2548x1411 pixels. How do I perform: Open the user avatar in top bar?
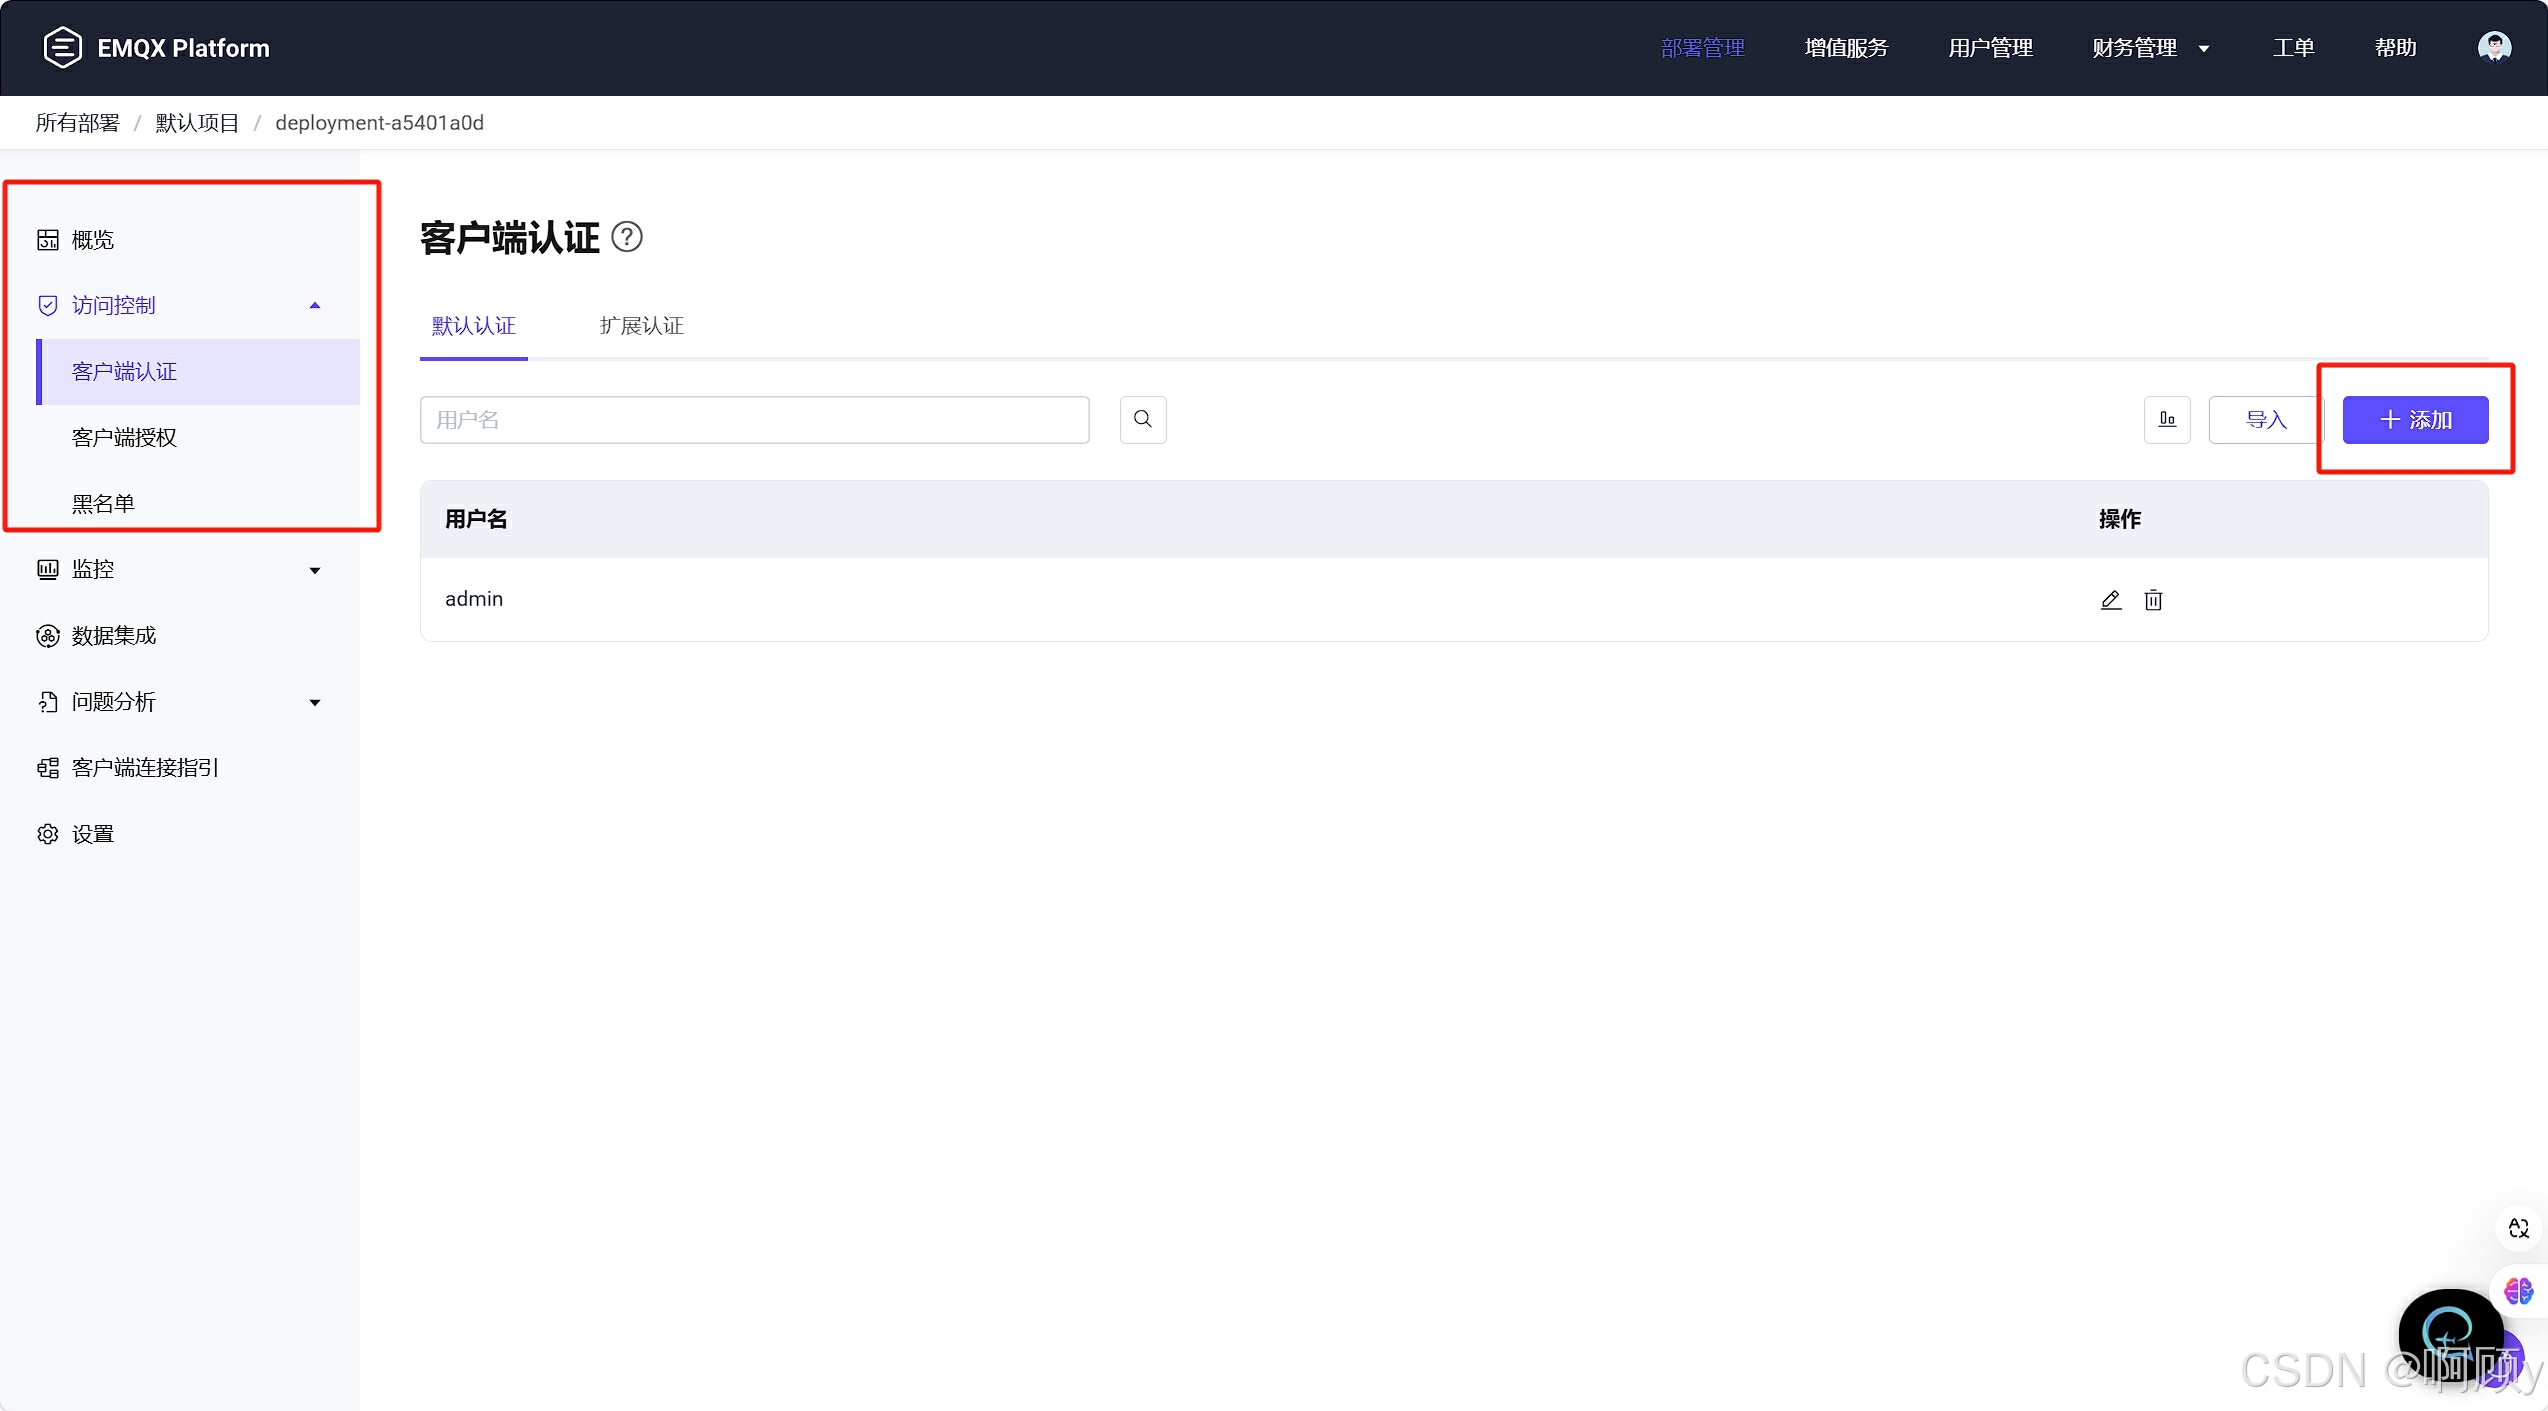click(2494, 47)
